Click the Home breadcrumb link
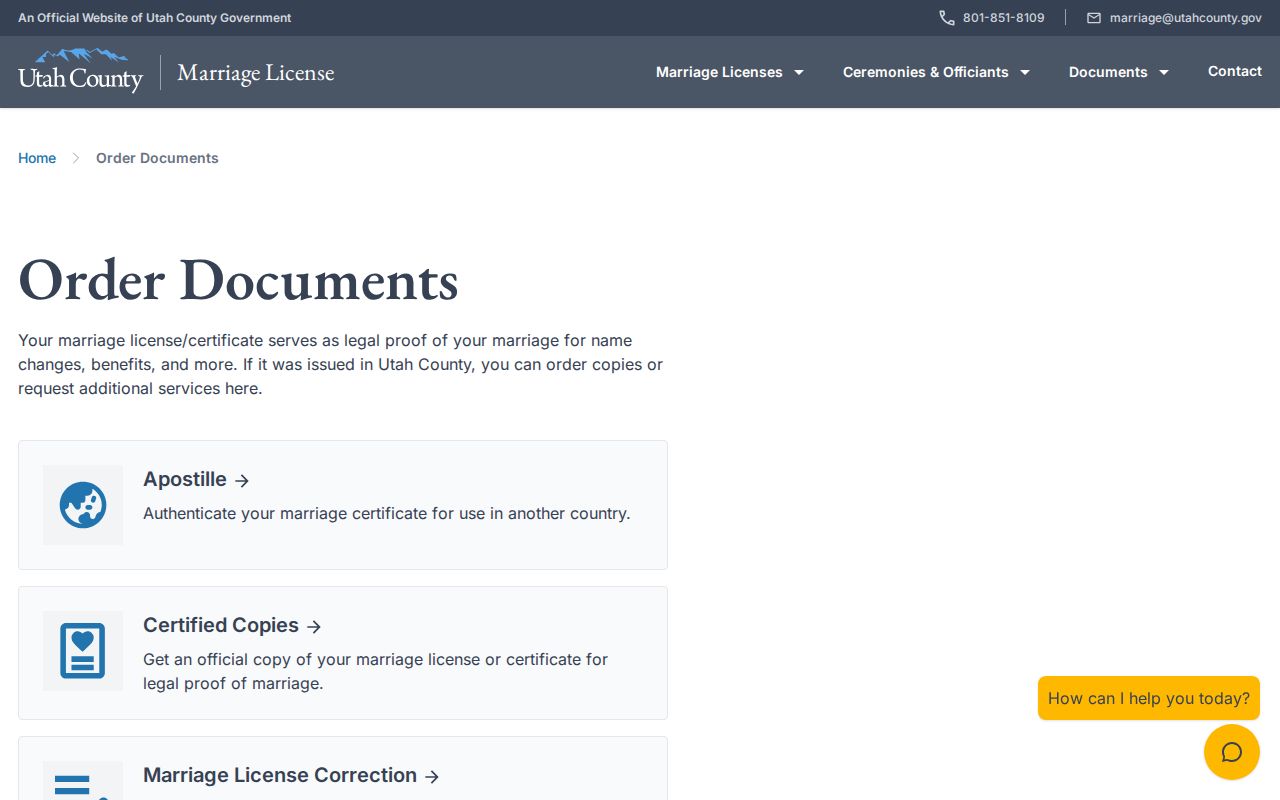Screen dimensions: 1280x800 pos(37,158)
